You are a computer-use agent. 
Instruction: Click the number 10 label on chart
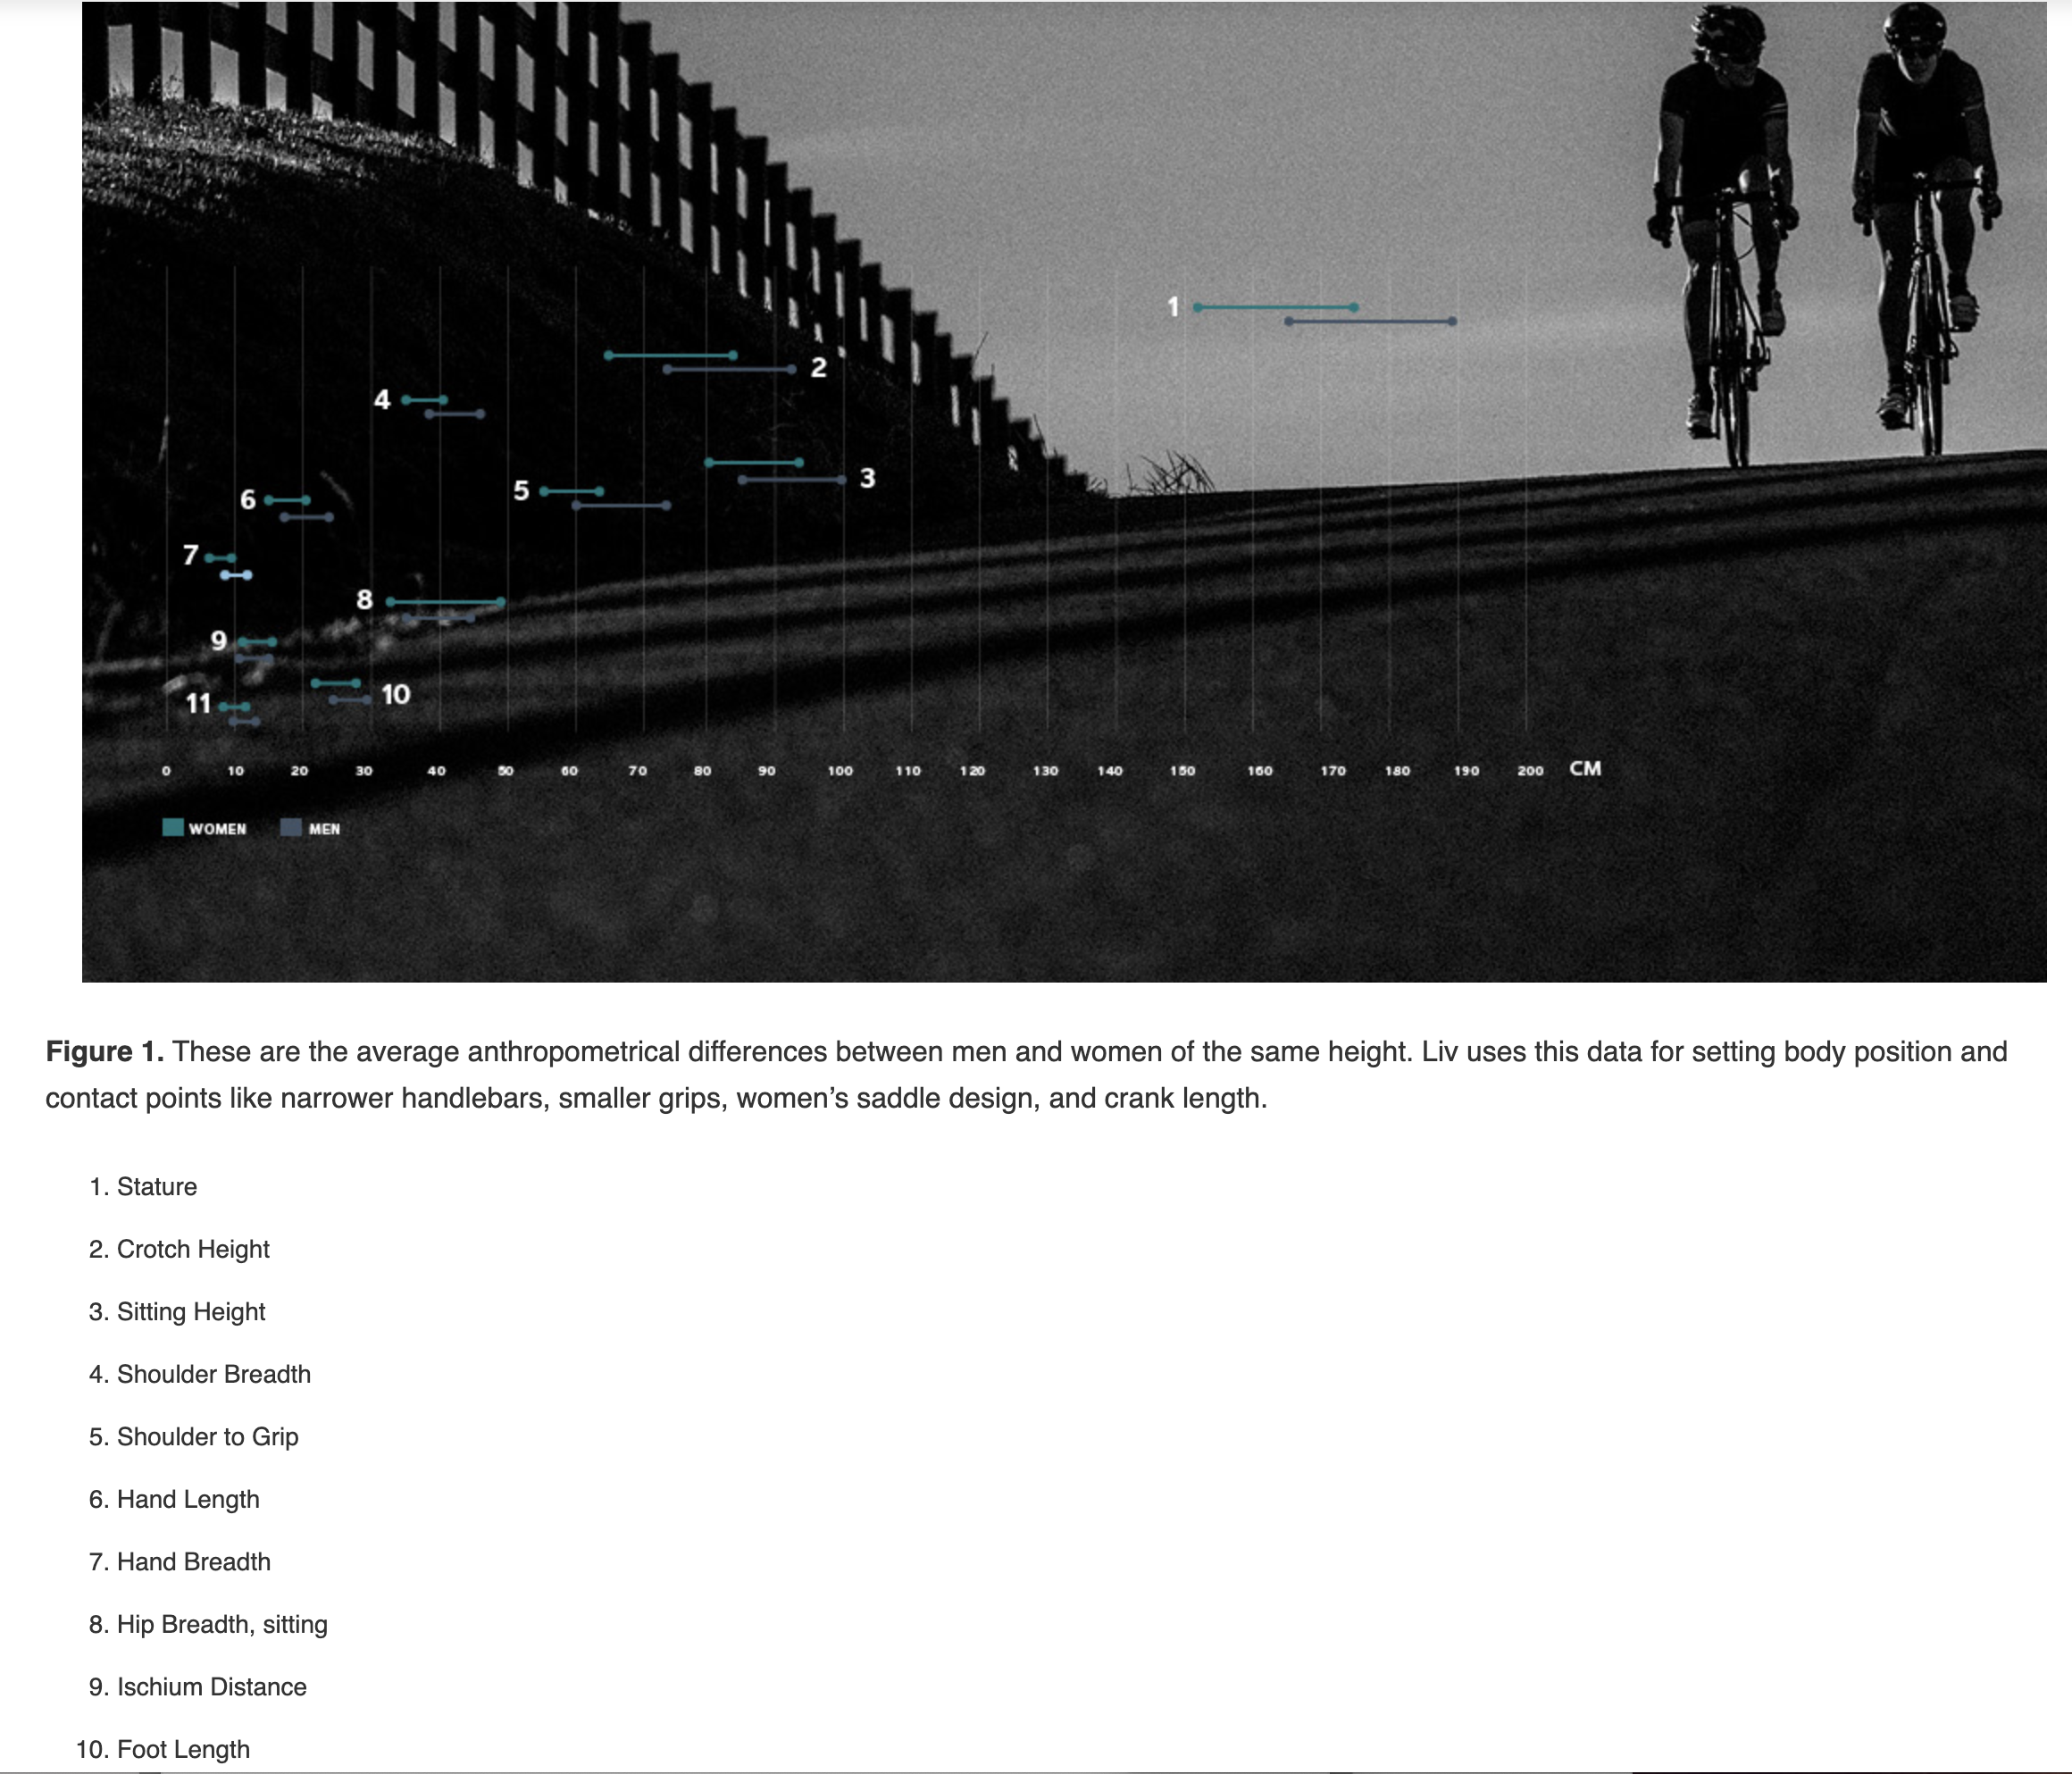[x=395, y=694]
